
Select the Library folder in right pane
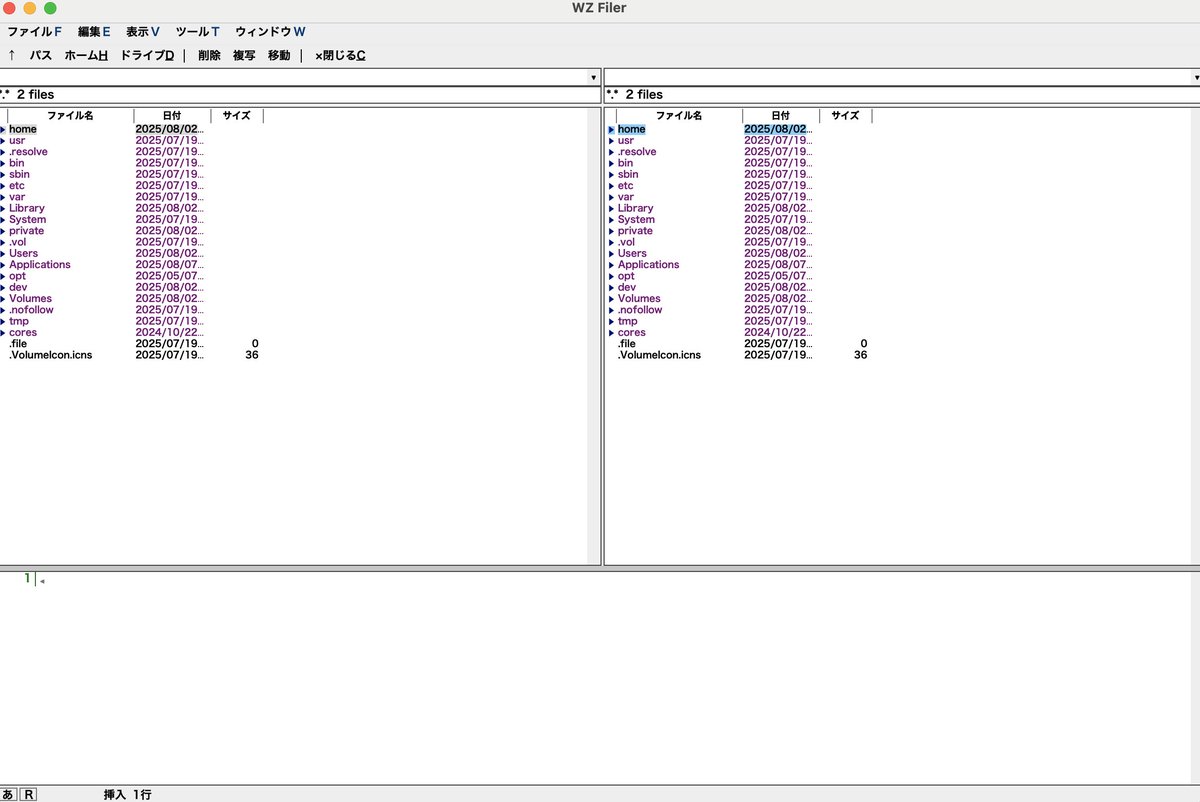click(636, 209)
